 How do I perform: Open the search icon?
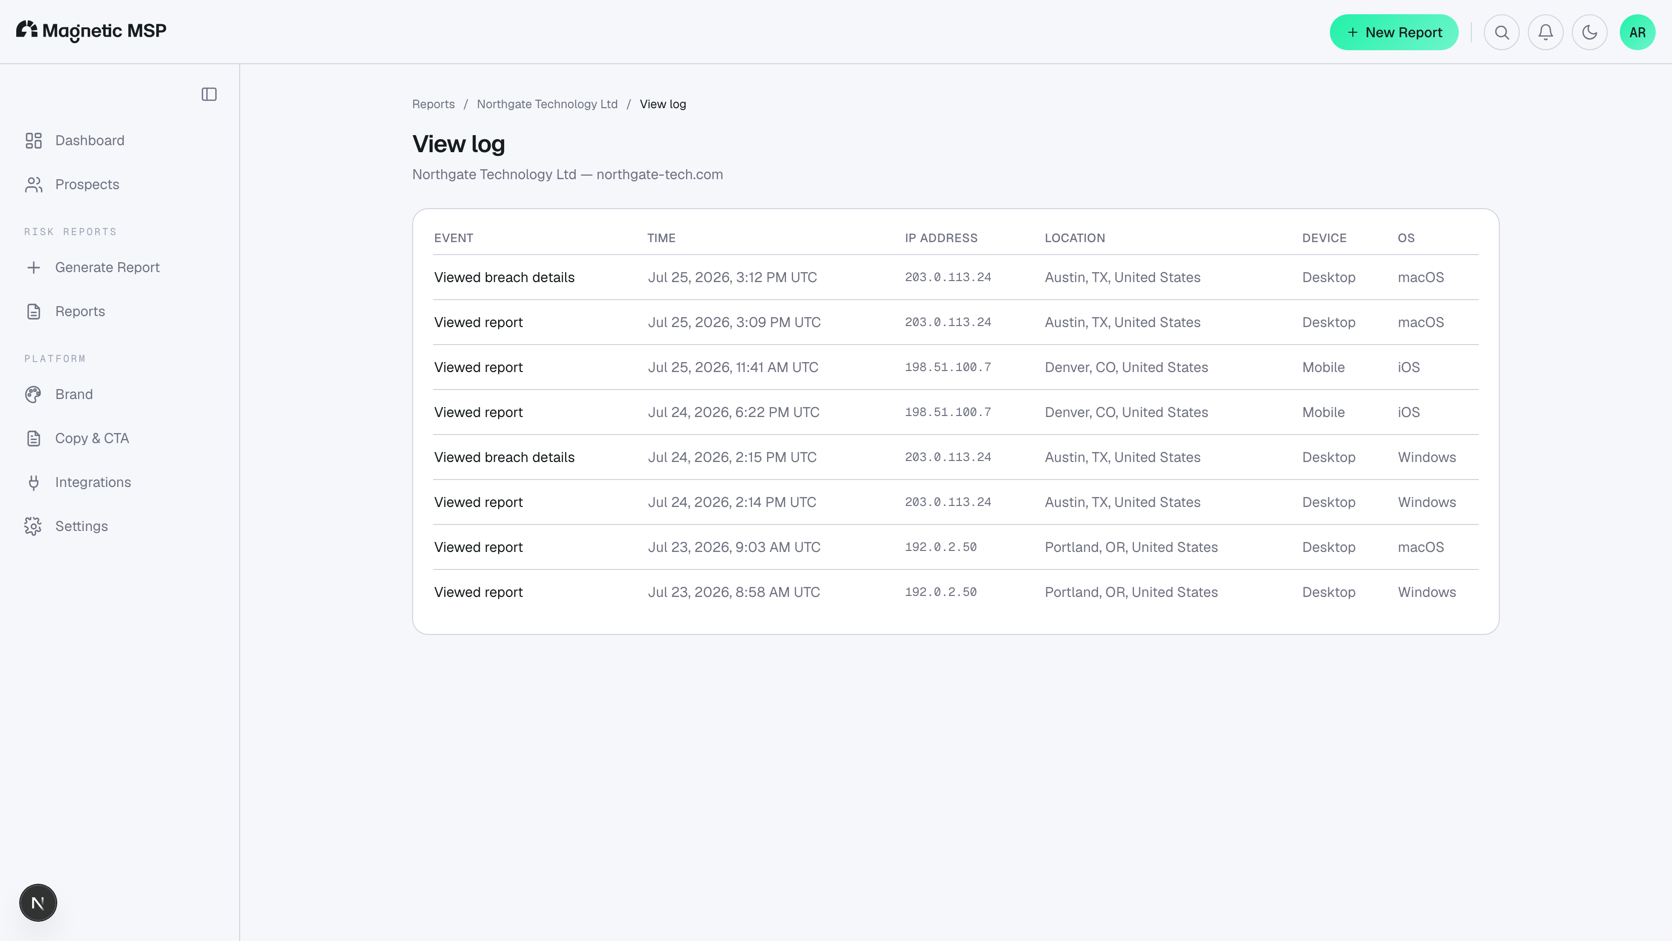[1501, 32]
